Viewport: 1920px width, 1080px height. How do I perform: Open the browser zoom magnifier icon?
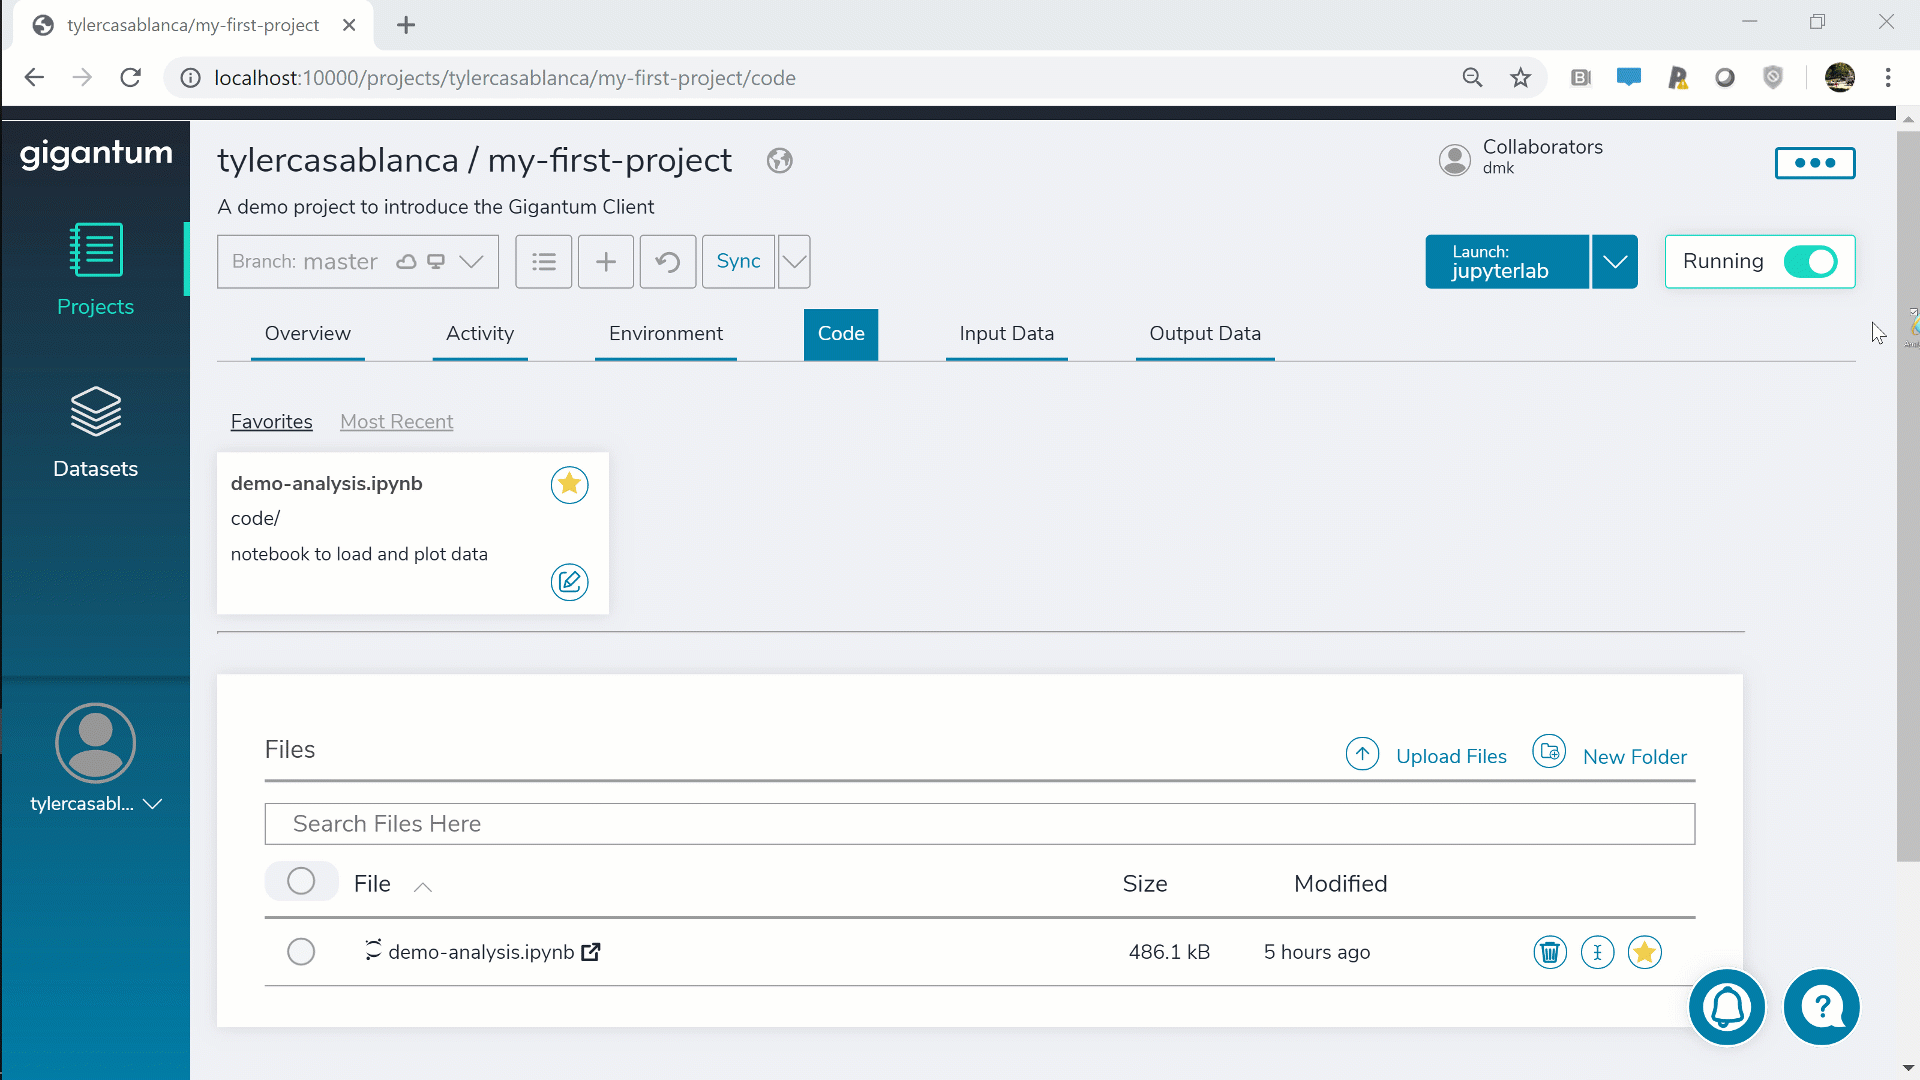point(1472,78)
